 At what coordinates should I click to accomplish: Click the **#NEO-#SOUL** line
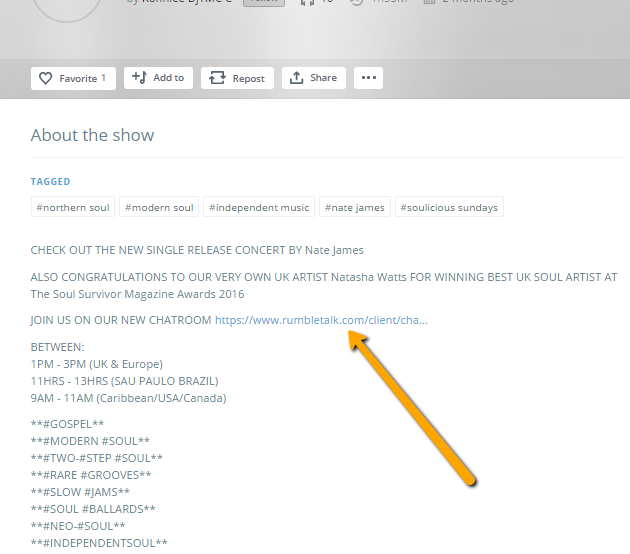click(78, 526)
